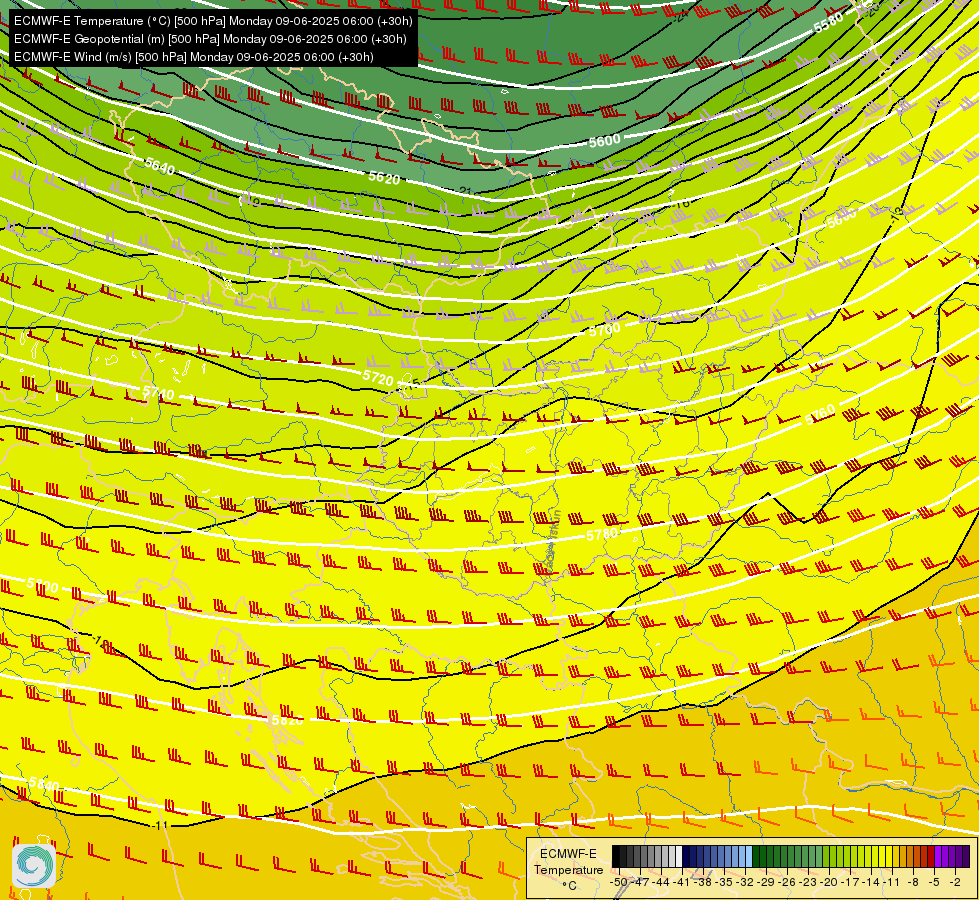Click the -21 isotherm label on the map
Image resolution: width=979 pixels, height=900 pixels.
pos(464,190)
